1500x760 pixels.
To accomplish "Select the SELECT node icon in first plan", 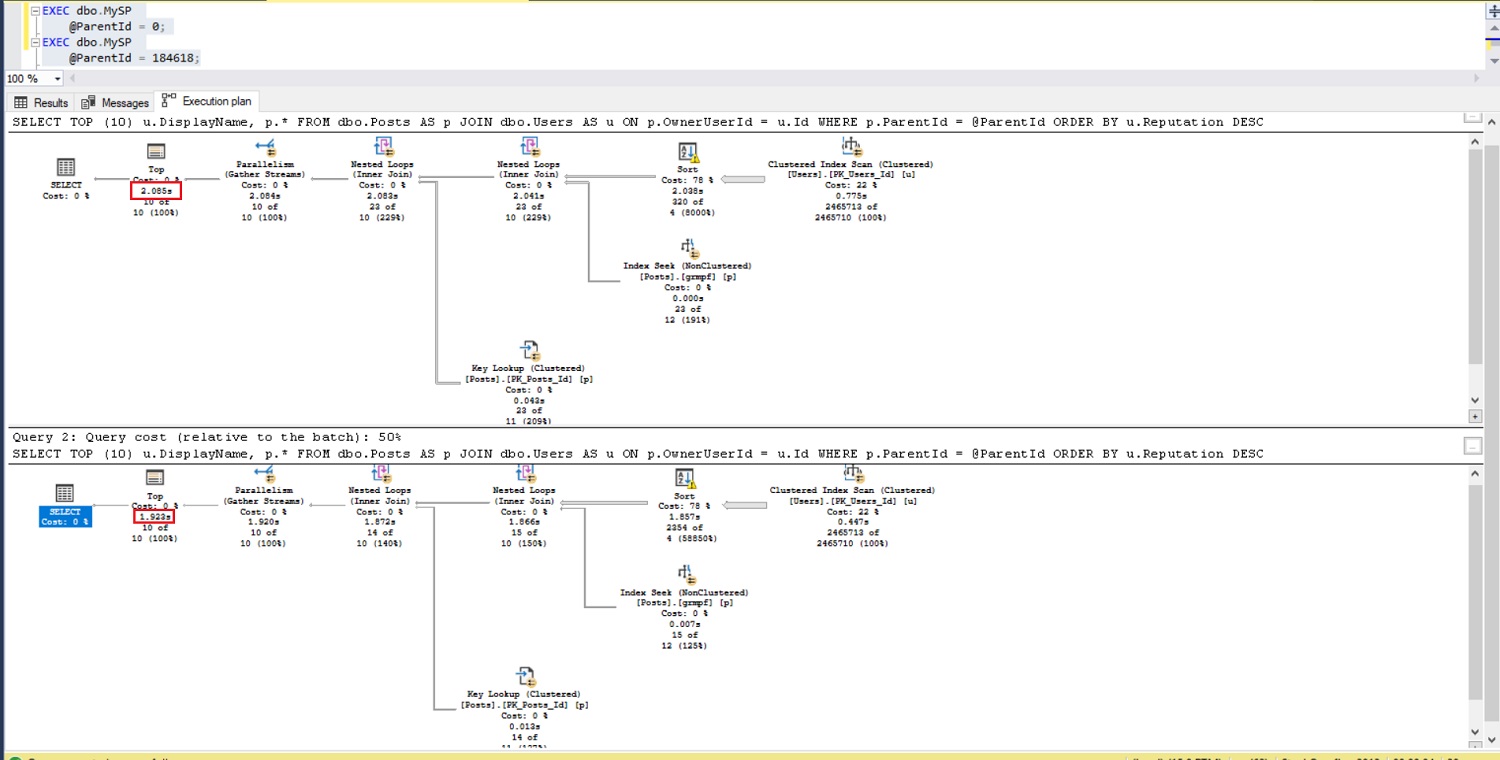I will (x=65, y=168).
